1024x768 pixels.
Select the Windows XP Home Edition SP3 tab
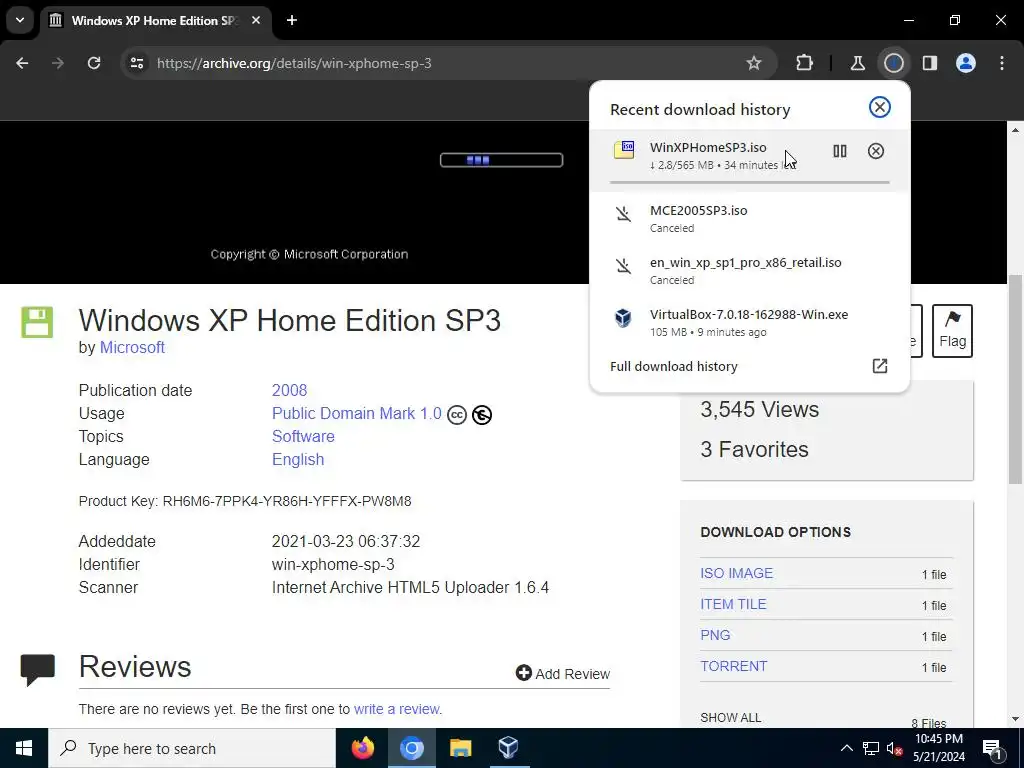coord(157,20)
